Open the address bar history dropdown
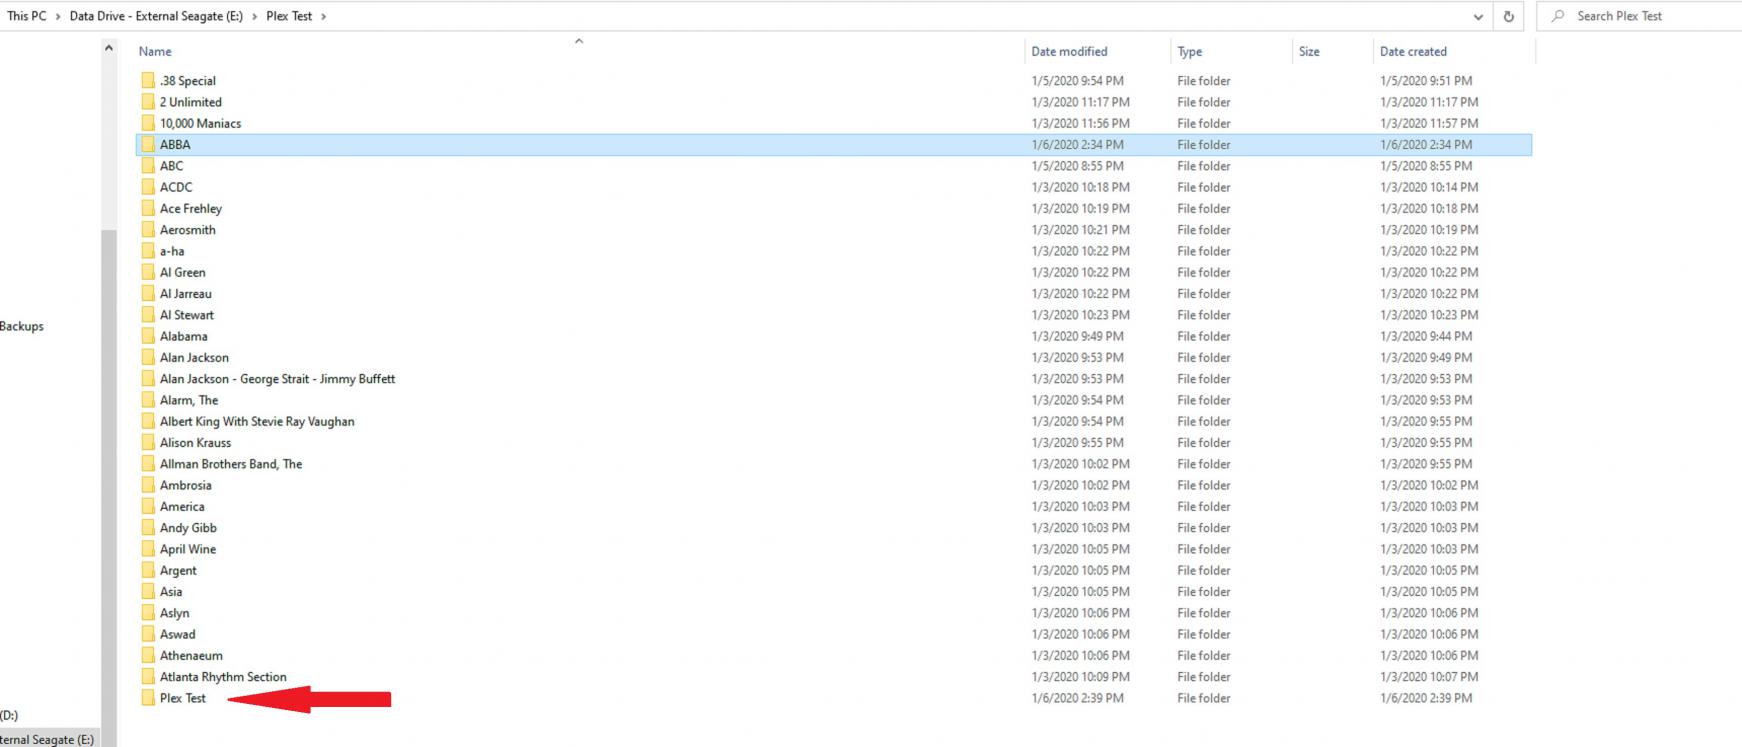The width and height of the screenshot is (1742, 747). point(1478,16)
